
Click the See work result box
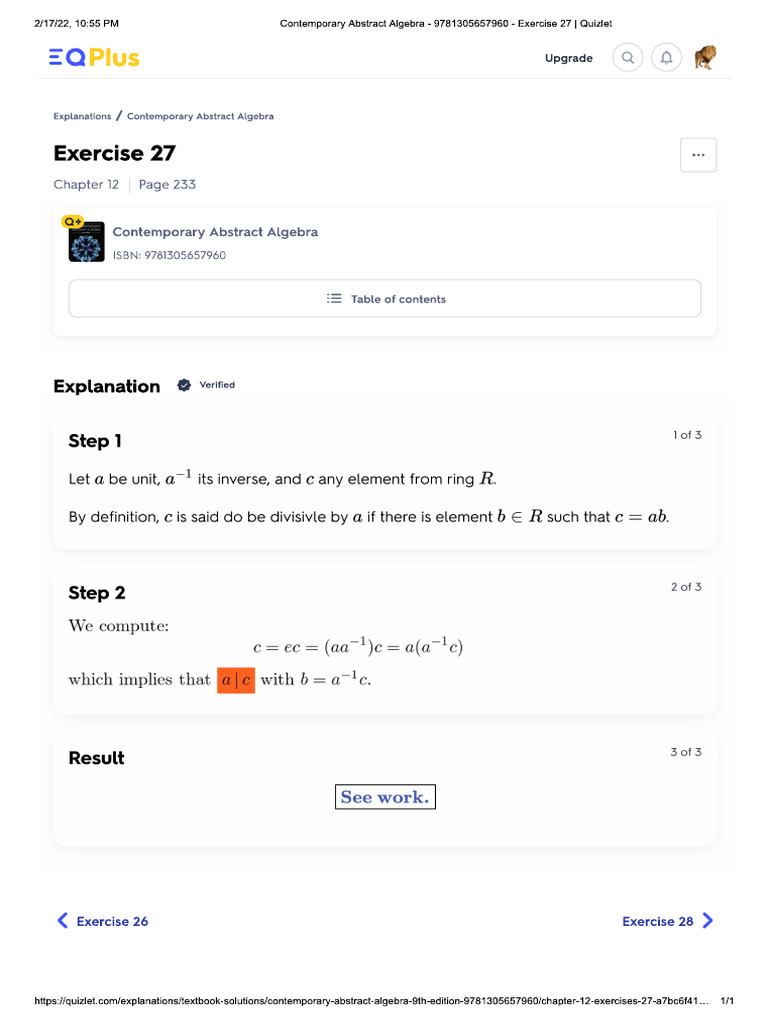point(385,797)
